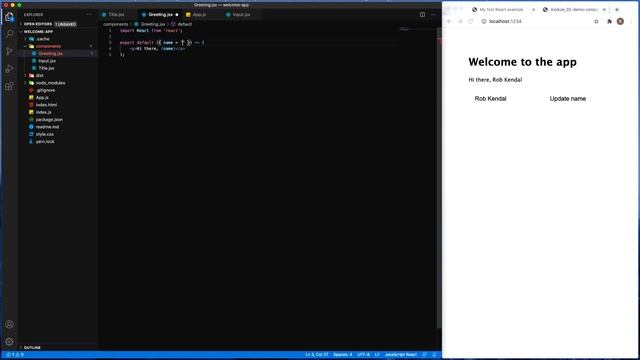Open notifications bell in status bar

pos(434,355)
